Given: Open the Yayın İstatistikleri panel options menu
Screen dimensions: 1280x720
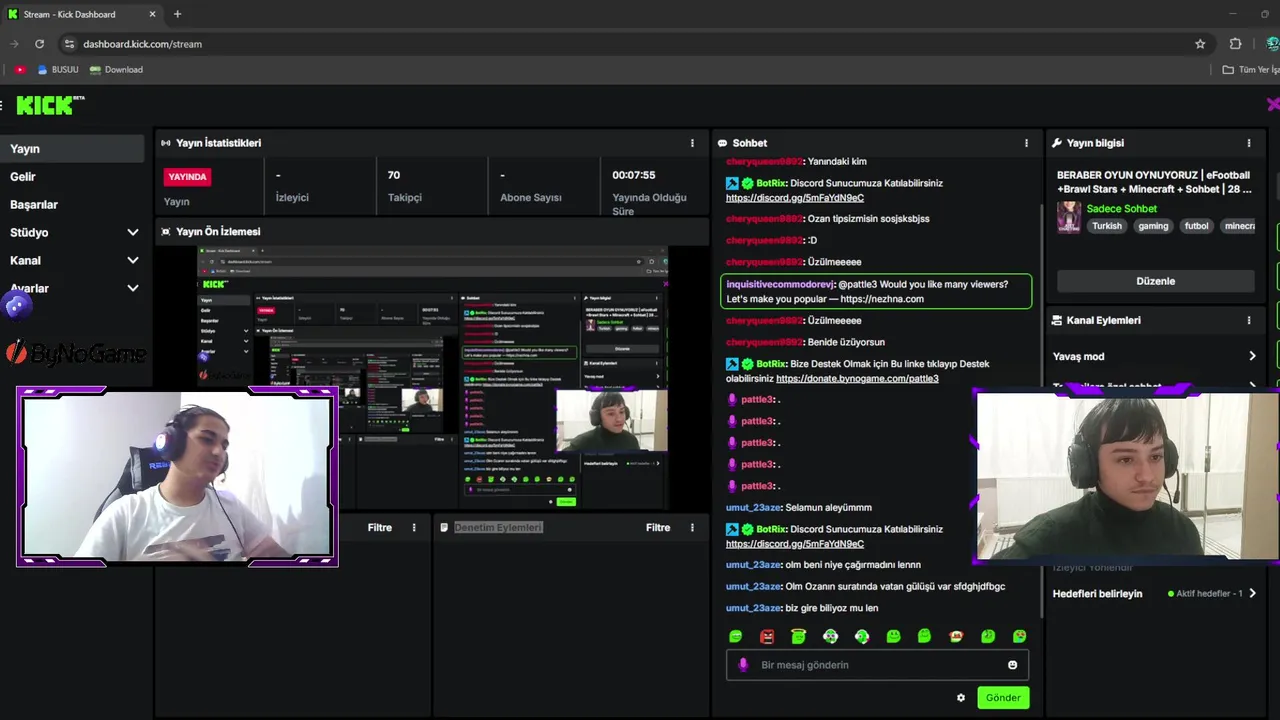Looking at the screenshot, I should (x=692, y=143).
